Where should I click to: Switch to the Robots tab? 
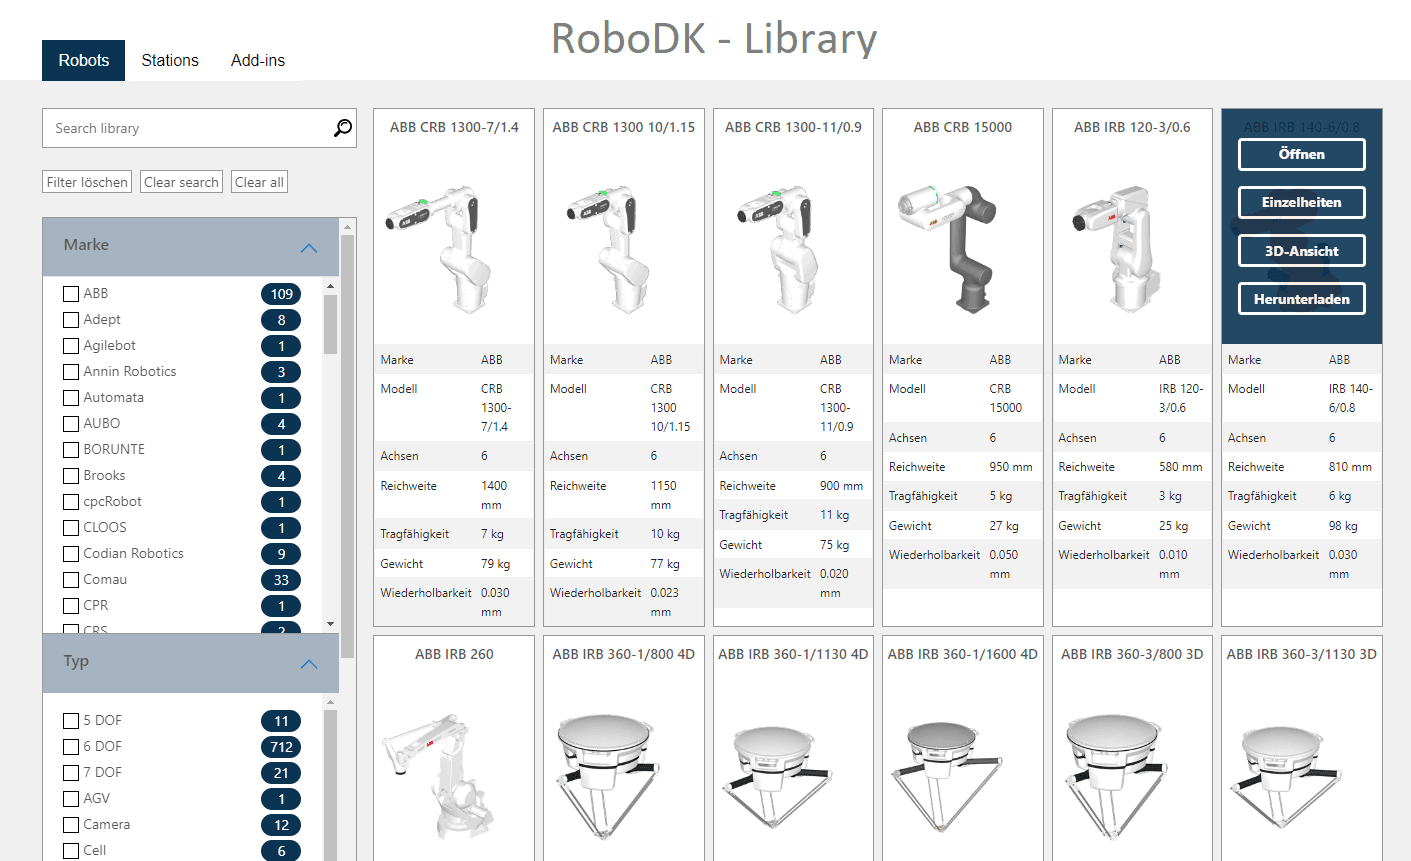[x=84, y=60]
